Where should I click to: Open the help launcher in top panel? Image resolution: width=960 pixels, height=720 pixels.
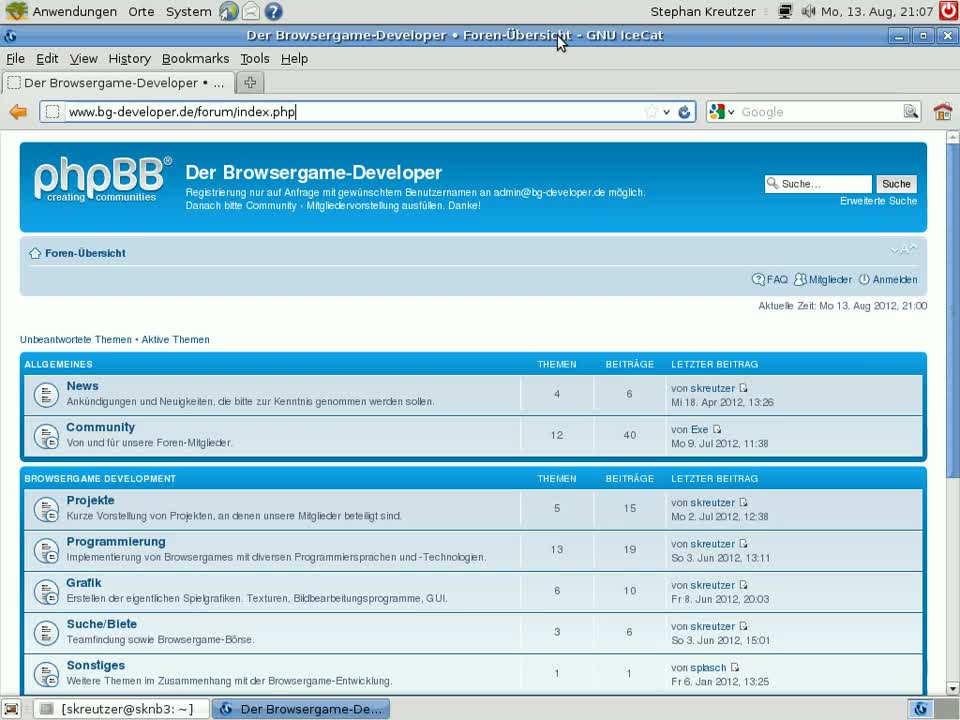[x=273, y=11]
